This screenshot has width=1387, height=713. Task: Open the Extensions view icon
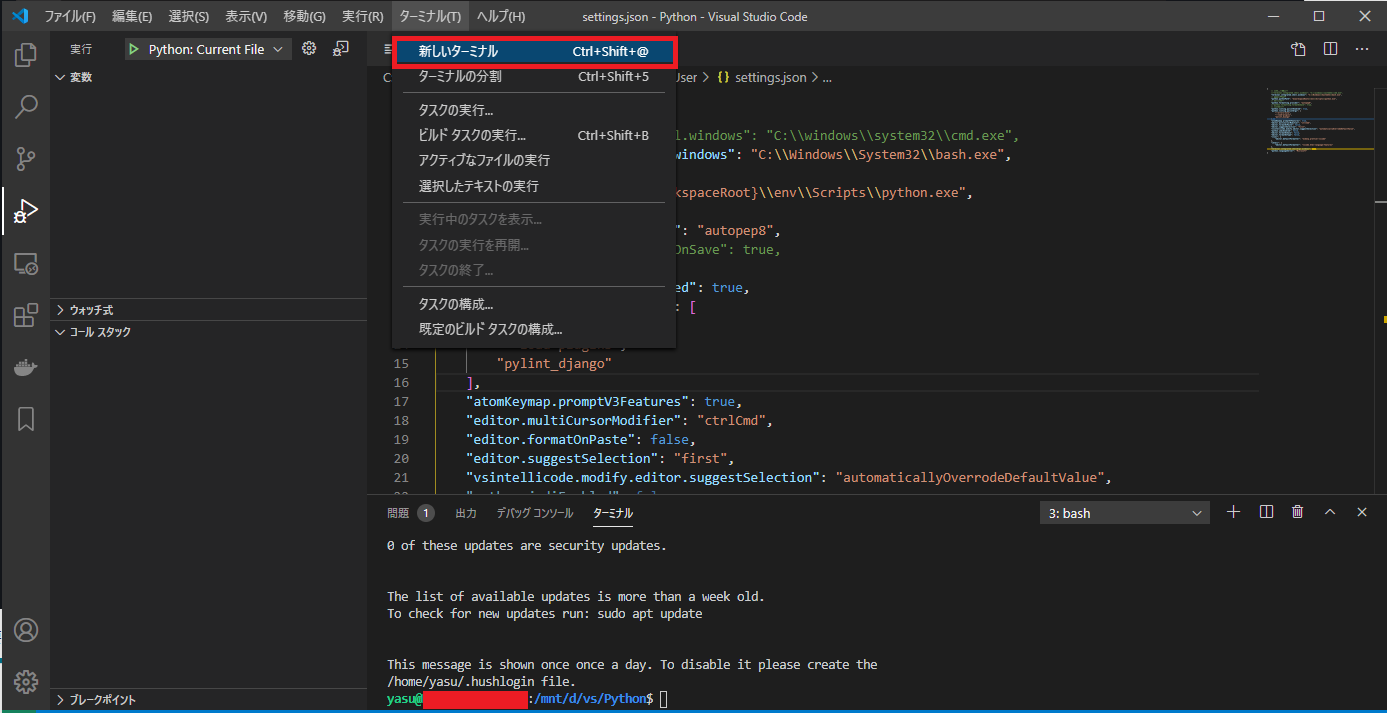click(x=26, y=315)
